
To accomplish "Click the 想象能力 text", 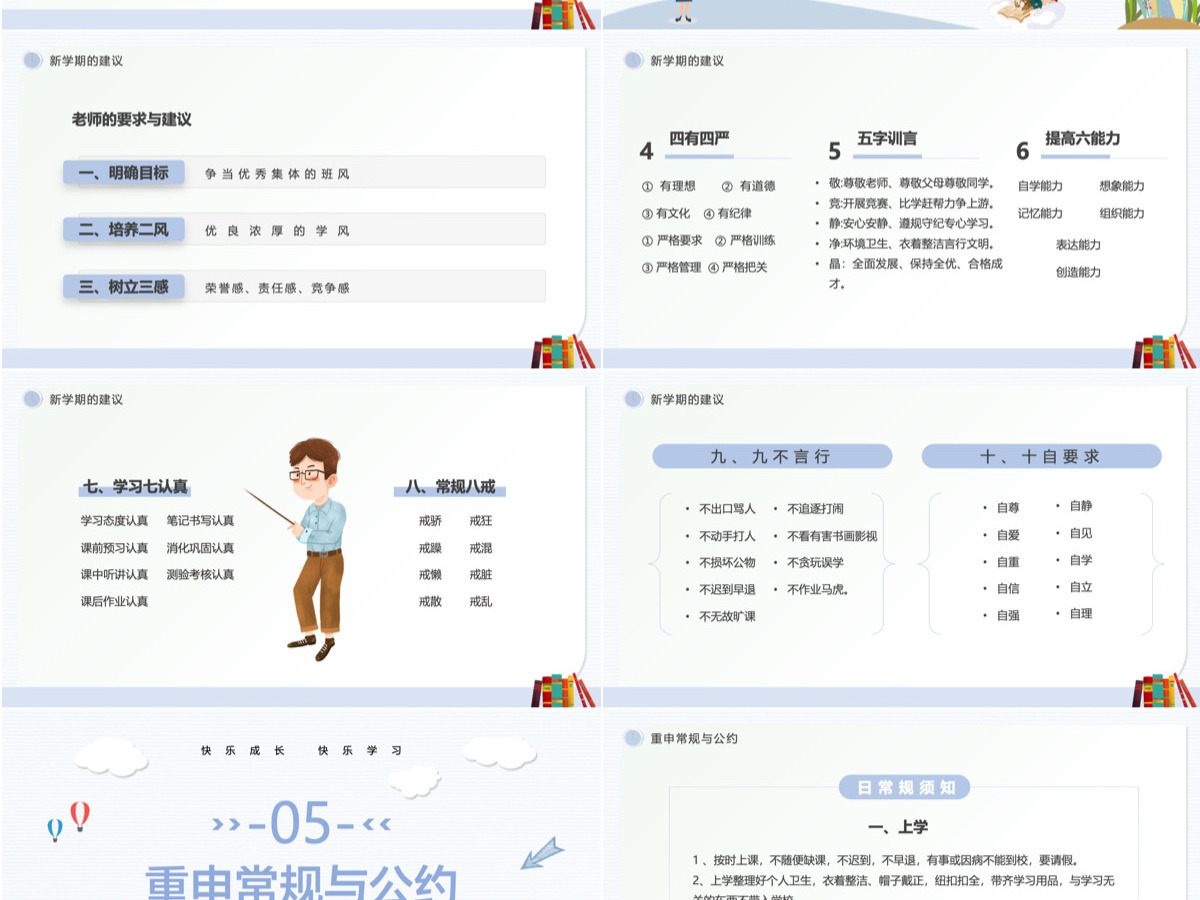I will (1122, 186).
